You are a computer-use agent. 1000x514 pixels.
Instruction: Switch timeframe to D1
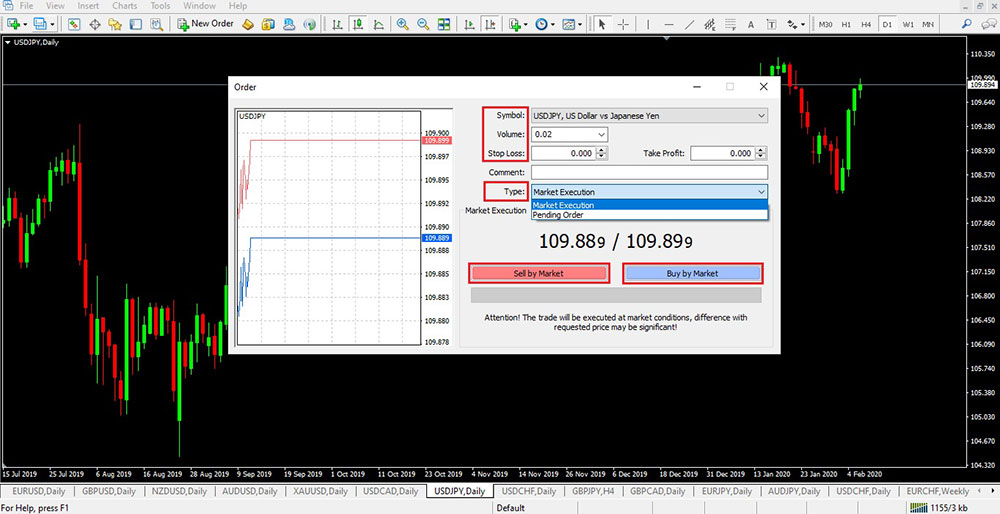point(887,24)
